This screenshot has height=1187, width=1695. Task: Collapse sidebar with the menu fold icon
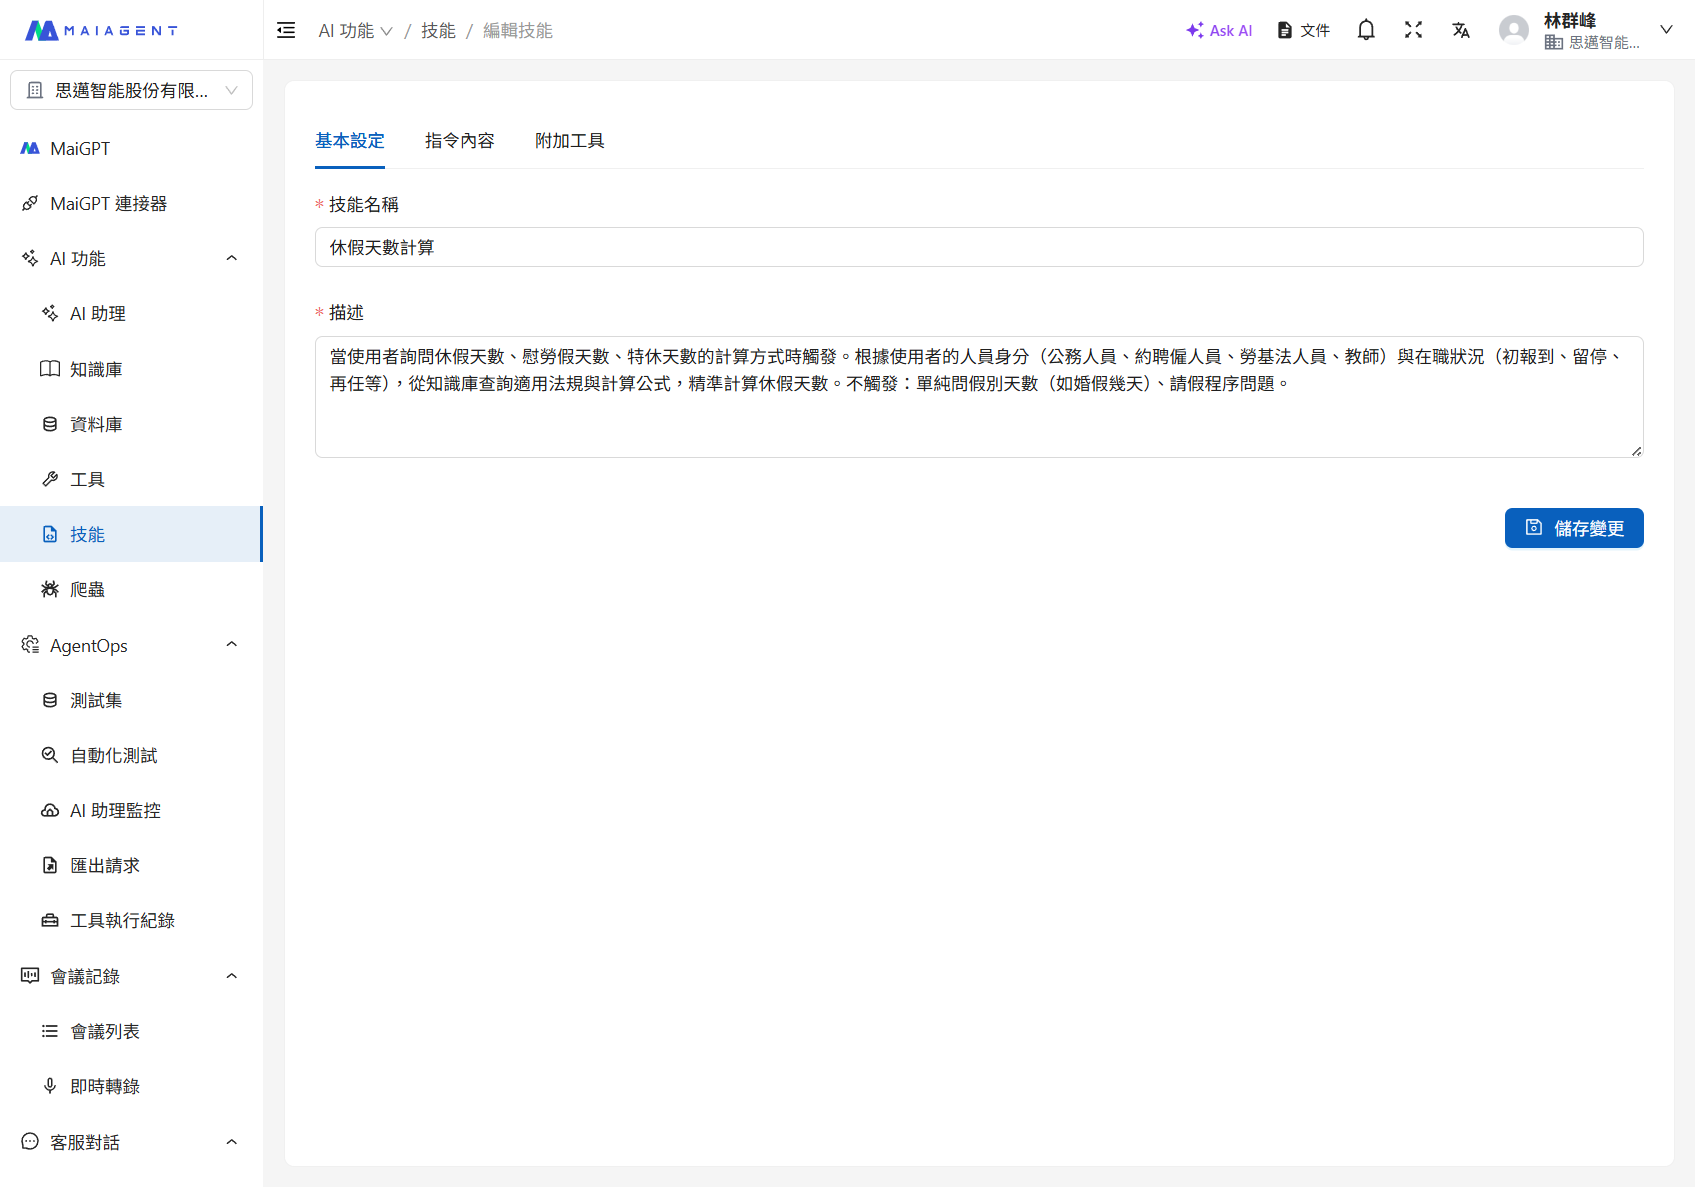(x=286, y=30)
